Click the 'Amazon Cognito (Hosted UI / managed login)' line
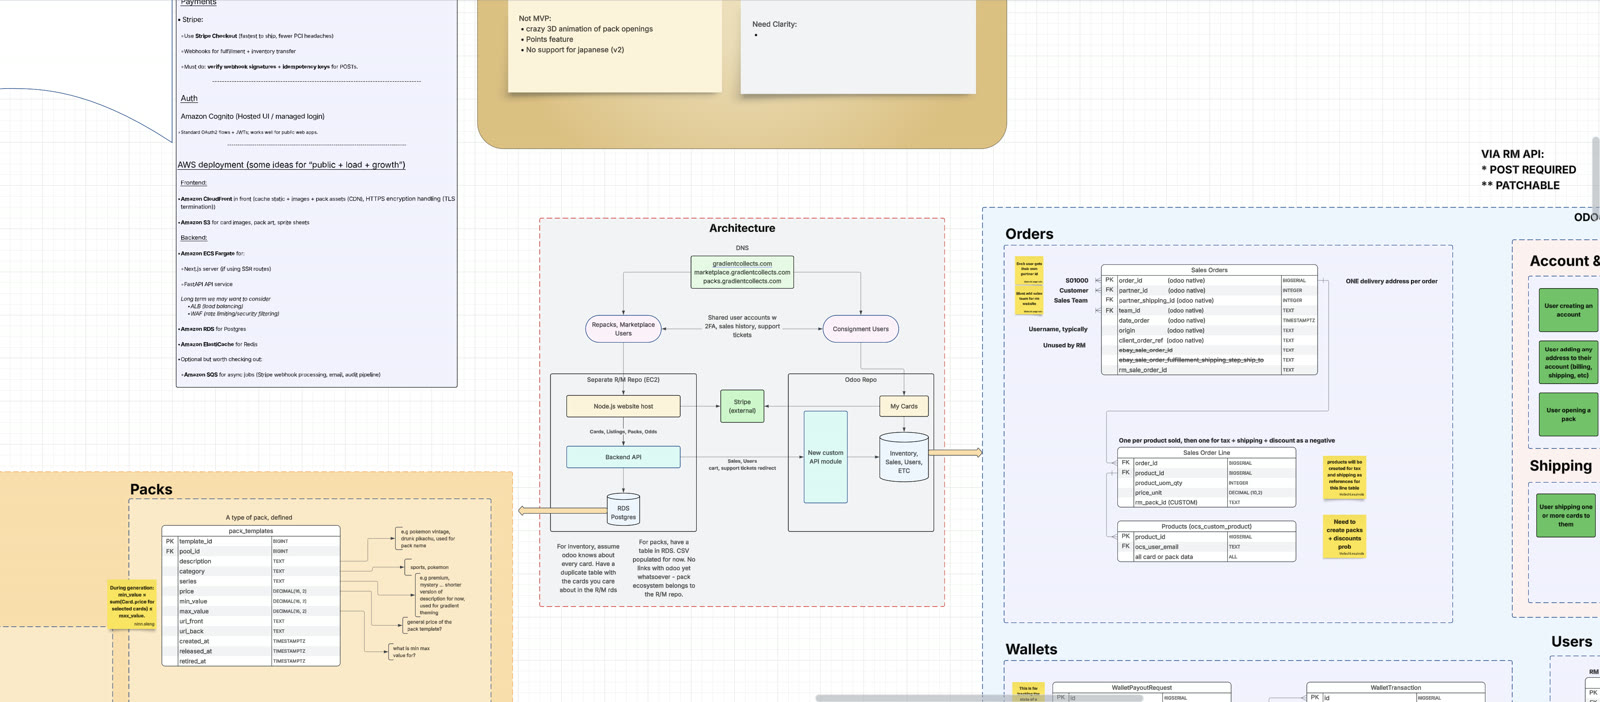Viewport: 1600px width, 702px height. click(252, 116)
